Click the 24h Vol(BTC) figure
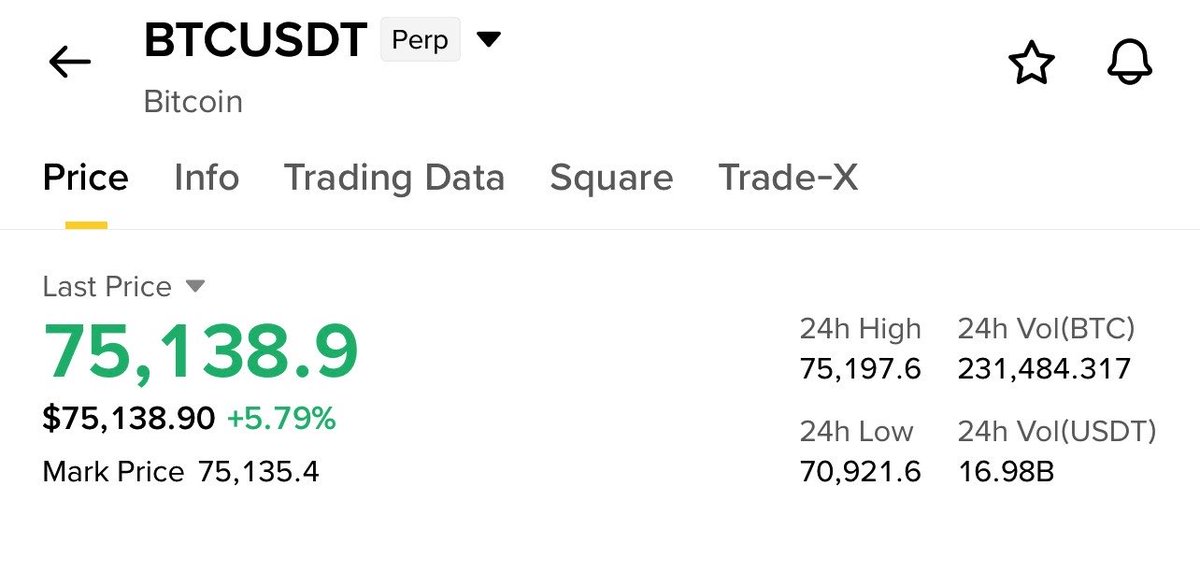Viewport: 1200px width, 572px height. click(1044, 369)
